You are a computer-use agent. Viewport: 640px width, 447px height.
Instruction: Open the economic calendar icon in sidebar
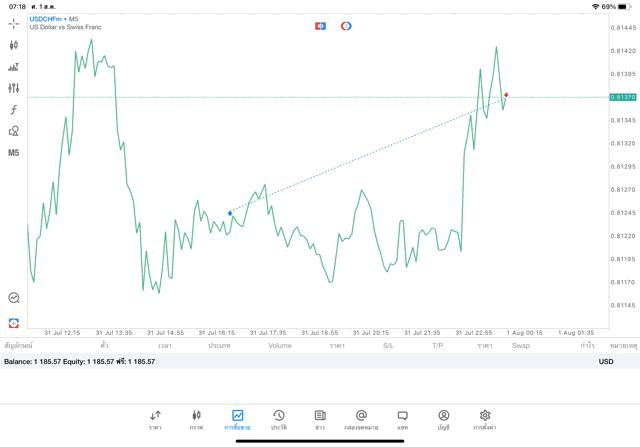point(14,298)
